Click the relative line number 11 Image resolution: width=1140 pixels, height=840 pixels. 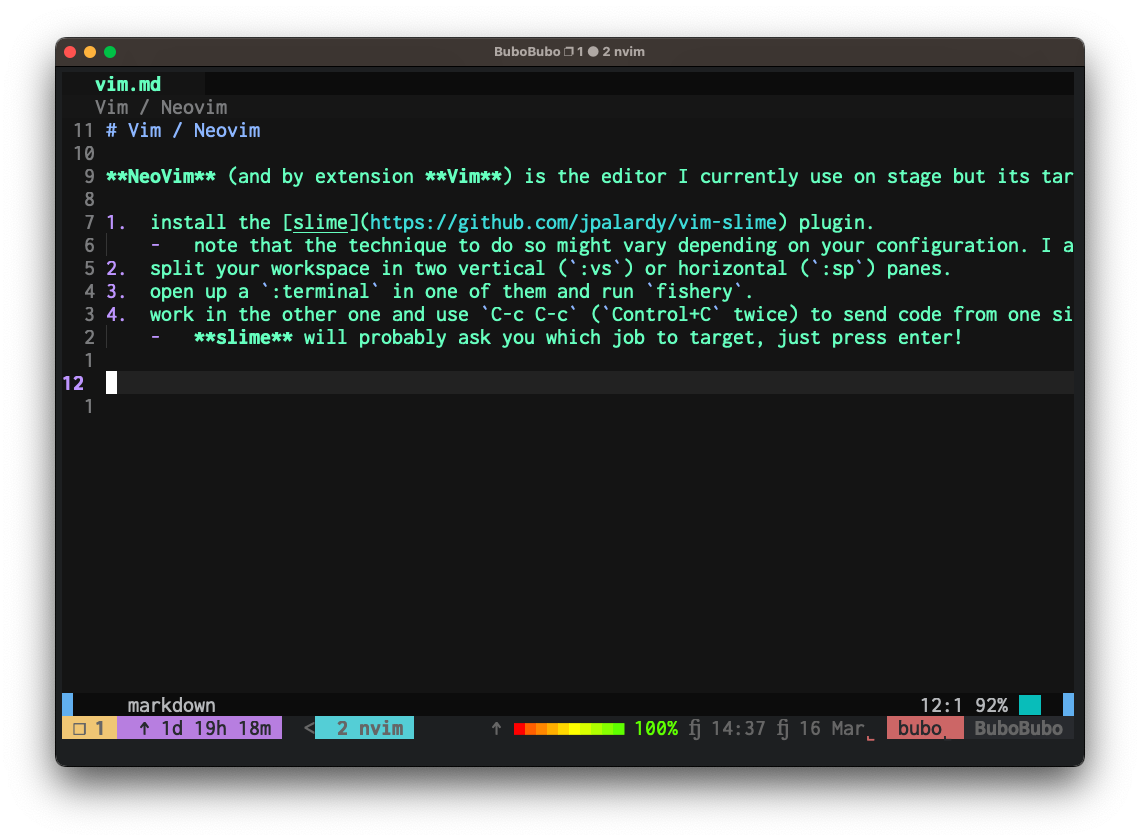[84, 131]
